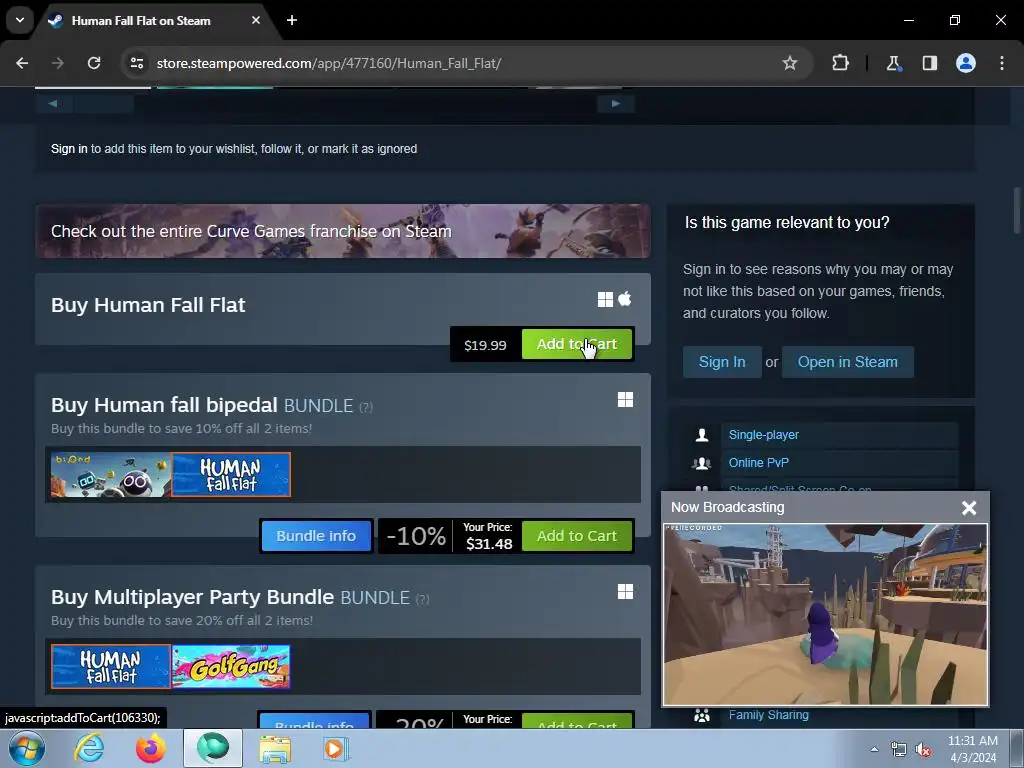This screenshot has height=768, width=1024.
Task: Open the media player taskbar icon
Action: pos(337,748)
